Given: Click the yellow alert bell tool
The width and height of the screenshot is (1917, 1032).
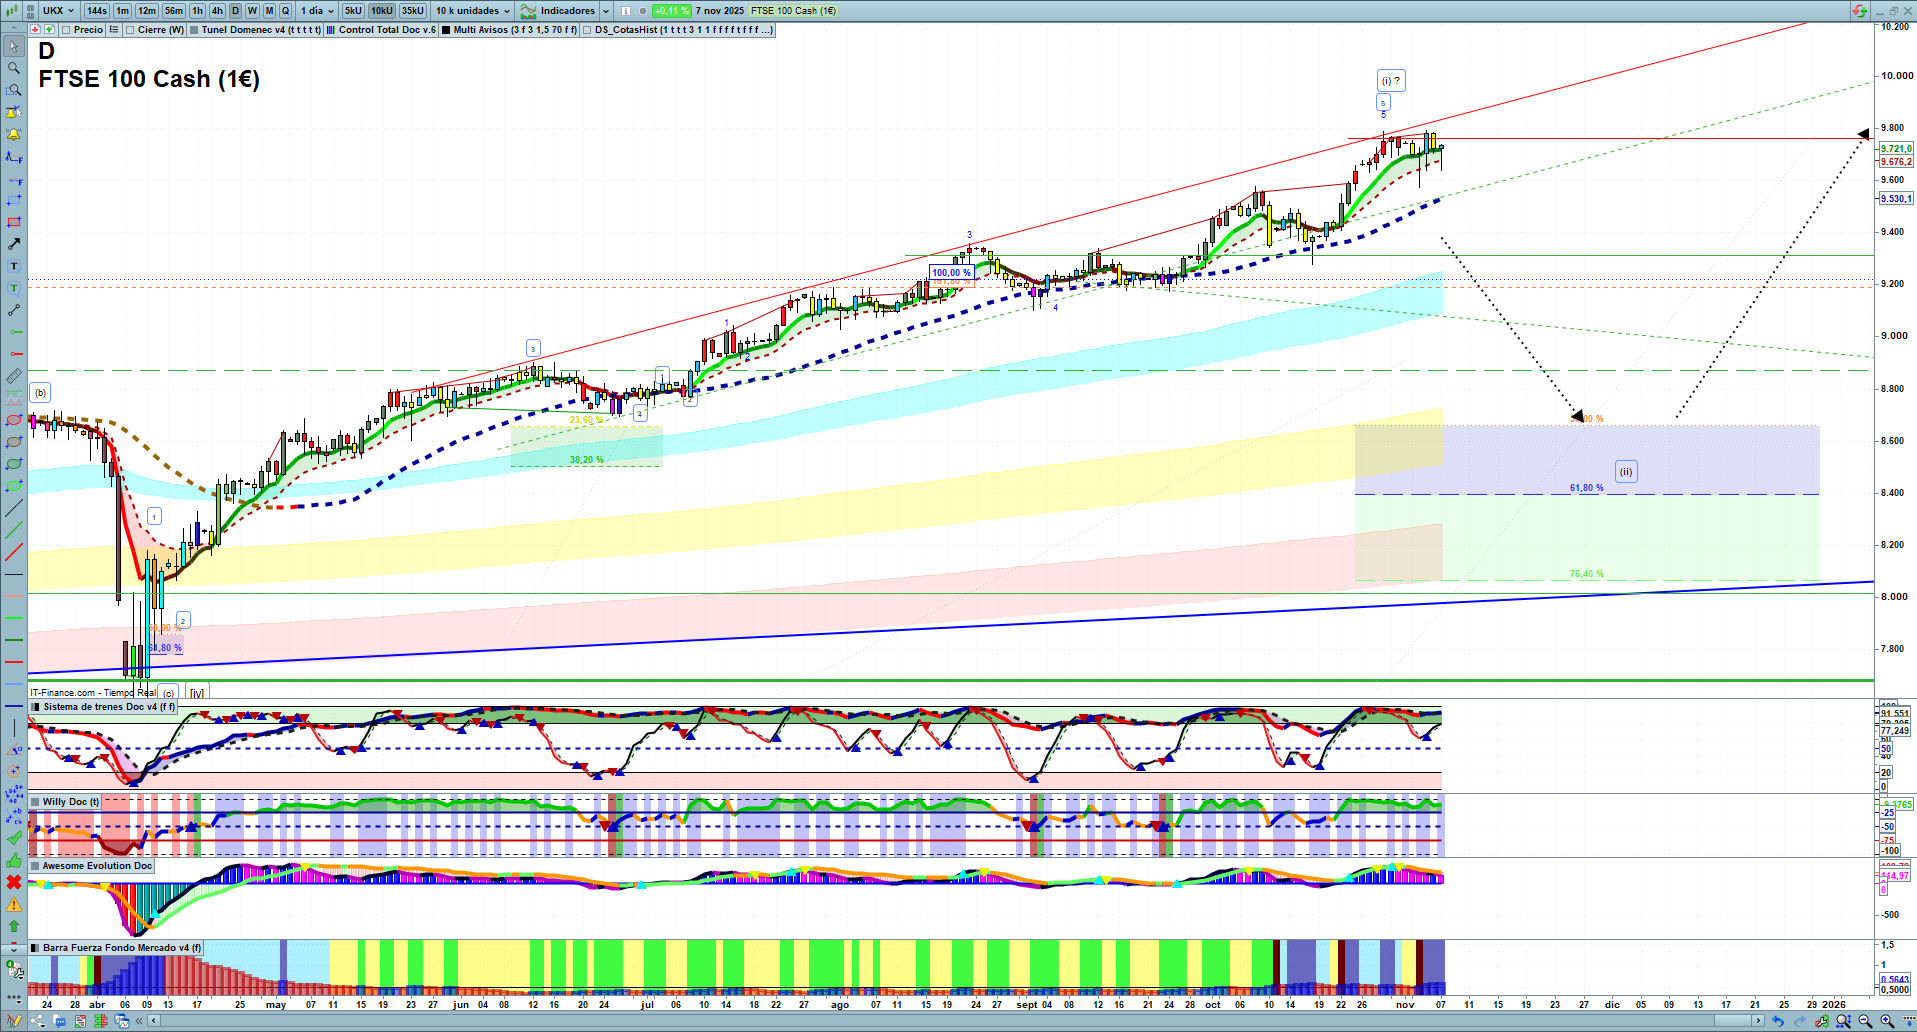Looking at the screenshot, I should point(14,134).
